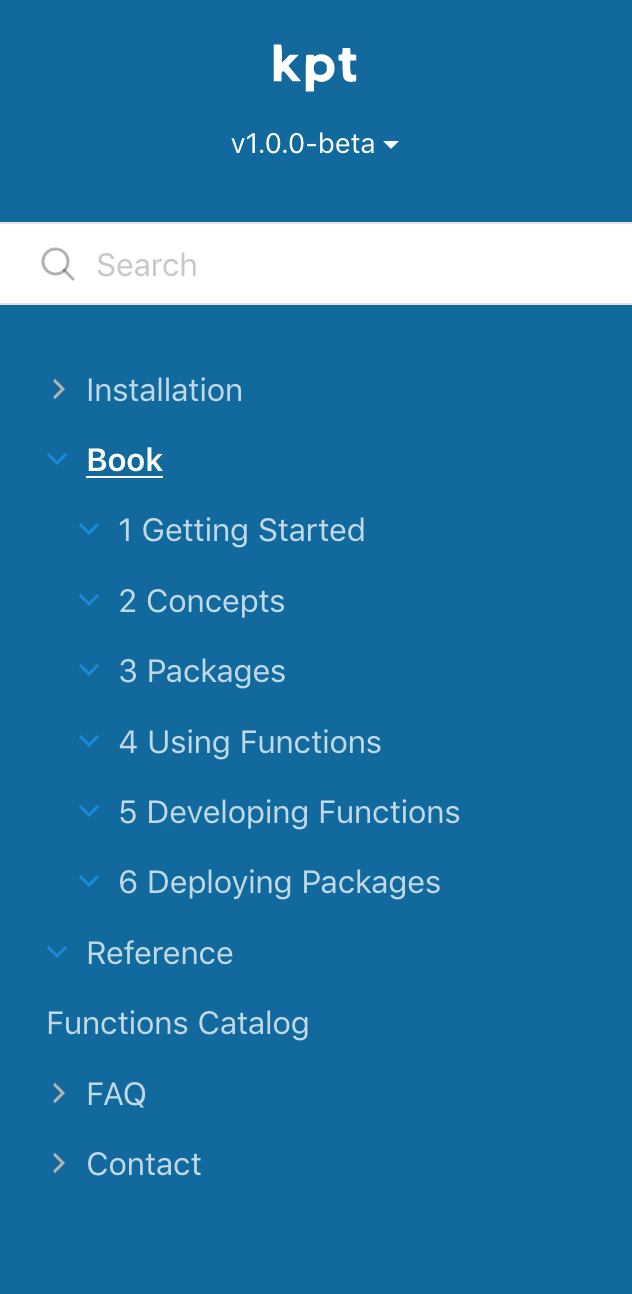
Task: Open the 6 Deploying Packages chapter
Action: (x=279, y=881)
